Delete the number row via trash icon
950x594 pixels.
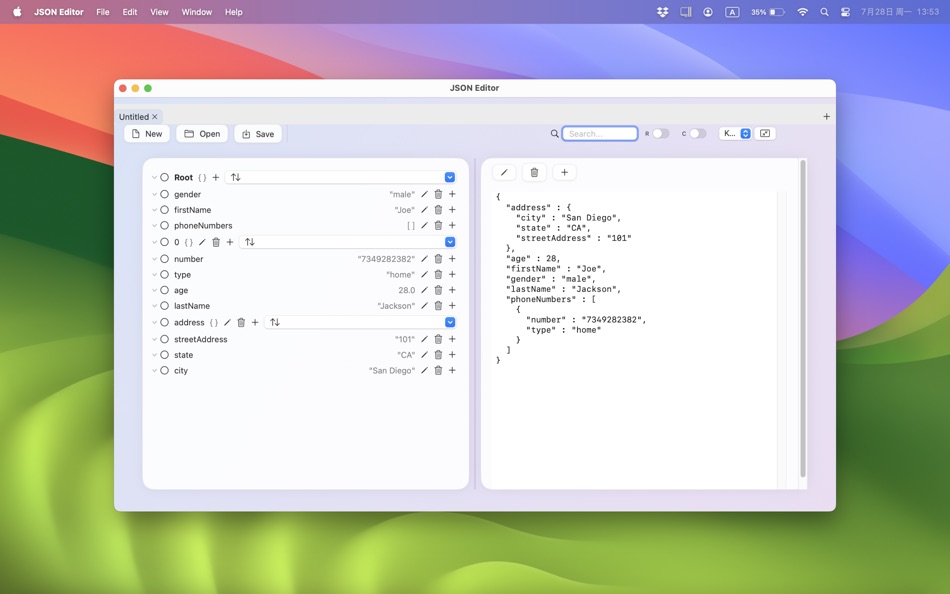point(438,259)
